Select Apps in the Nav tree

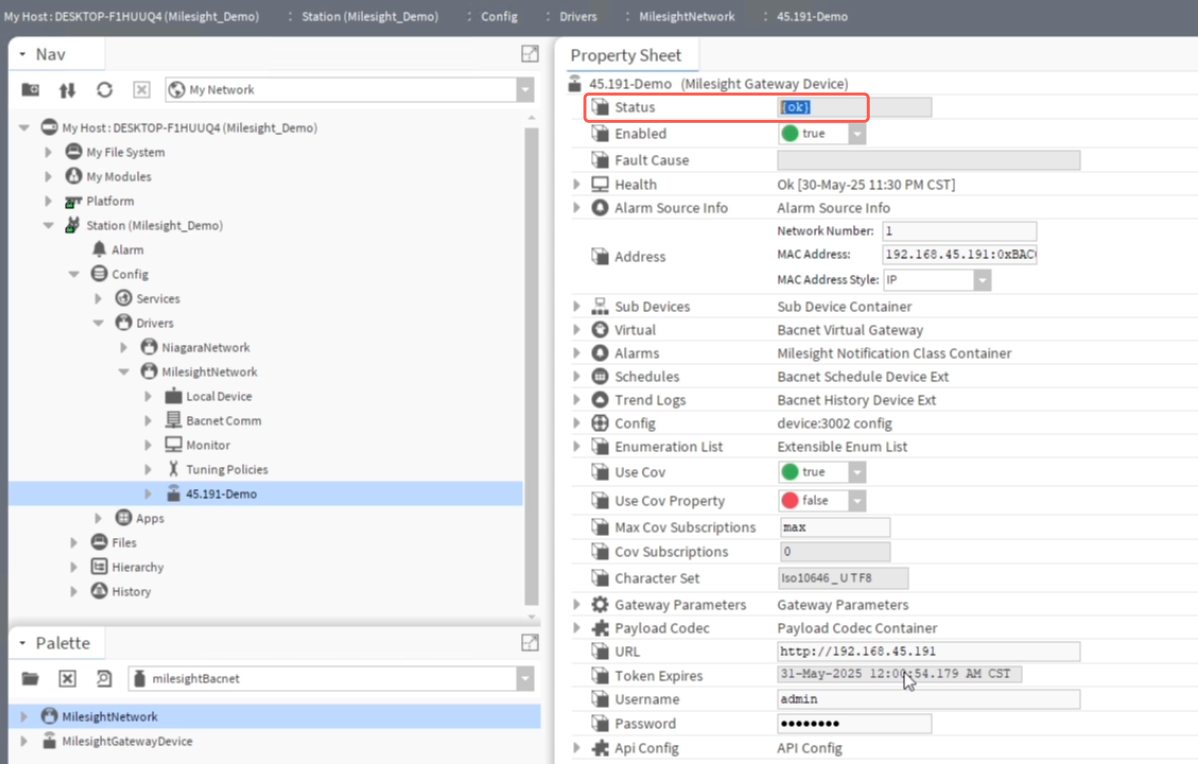[x=150, y=518]
